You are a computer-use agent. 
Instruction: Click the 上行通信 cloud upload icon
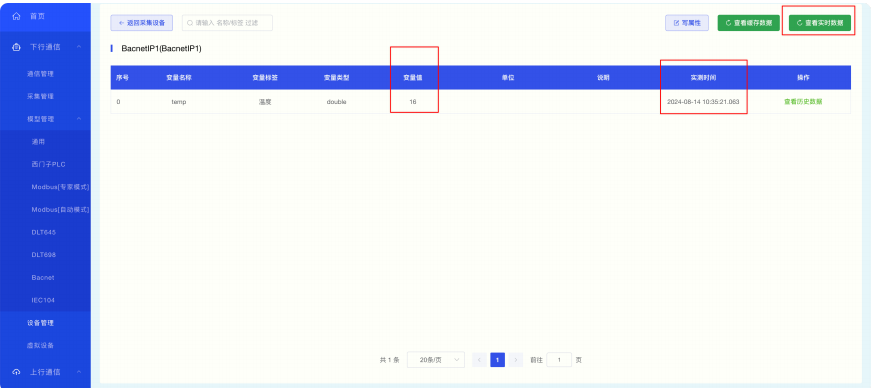click(x=16, y=372)
